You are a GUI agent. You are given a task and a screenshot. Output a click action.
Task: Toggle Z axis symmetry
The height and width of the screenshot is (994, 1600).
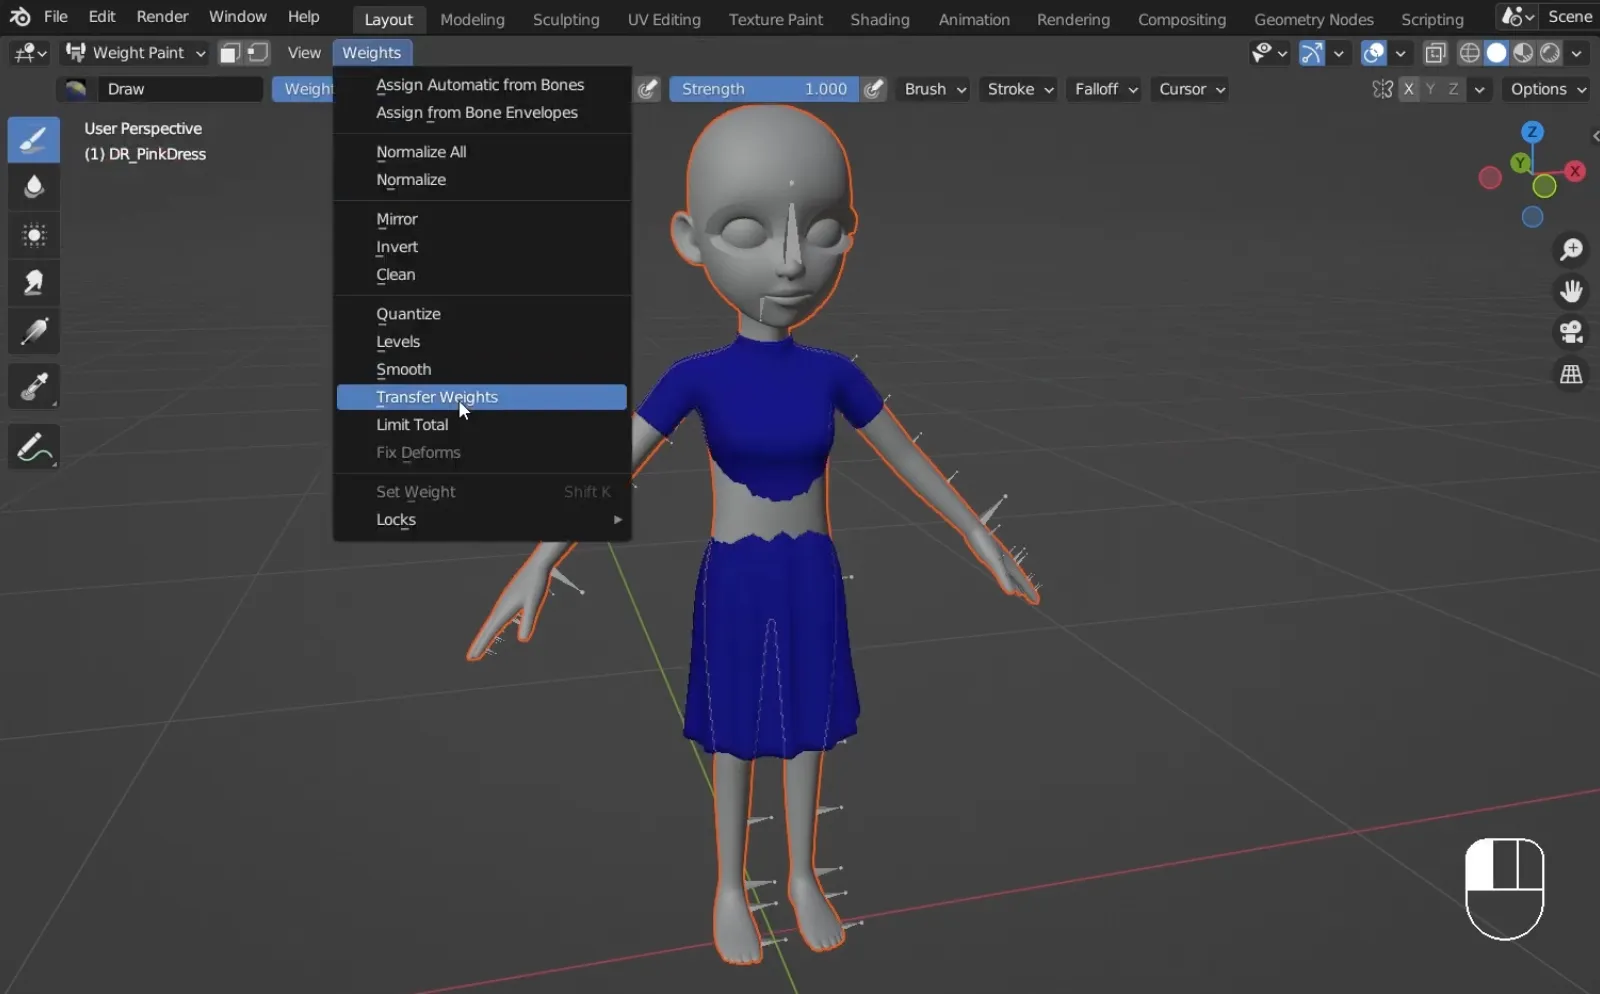[1453, 89]
